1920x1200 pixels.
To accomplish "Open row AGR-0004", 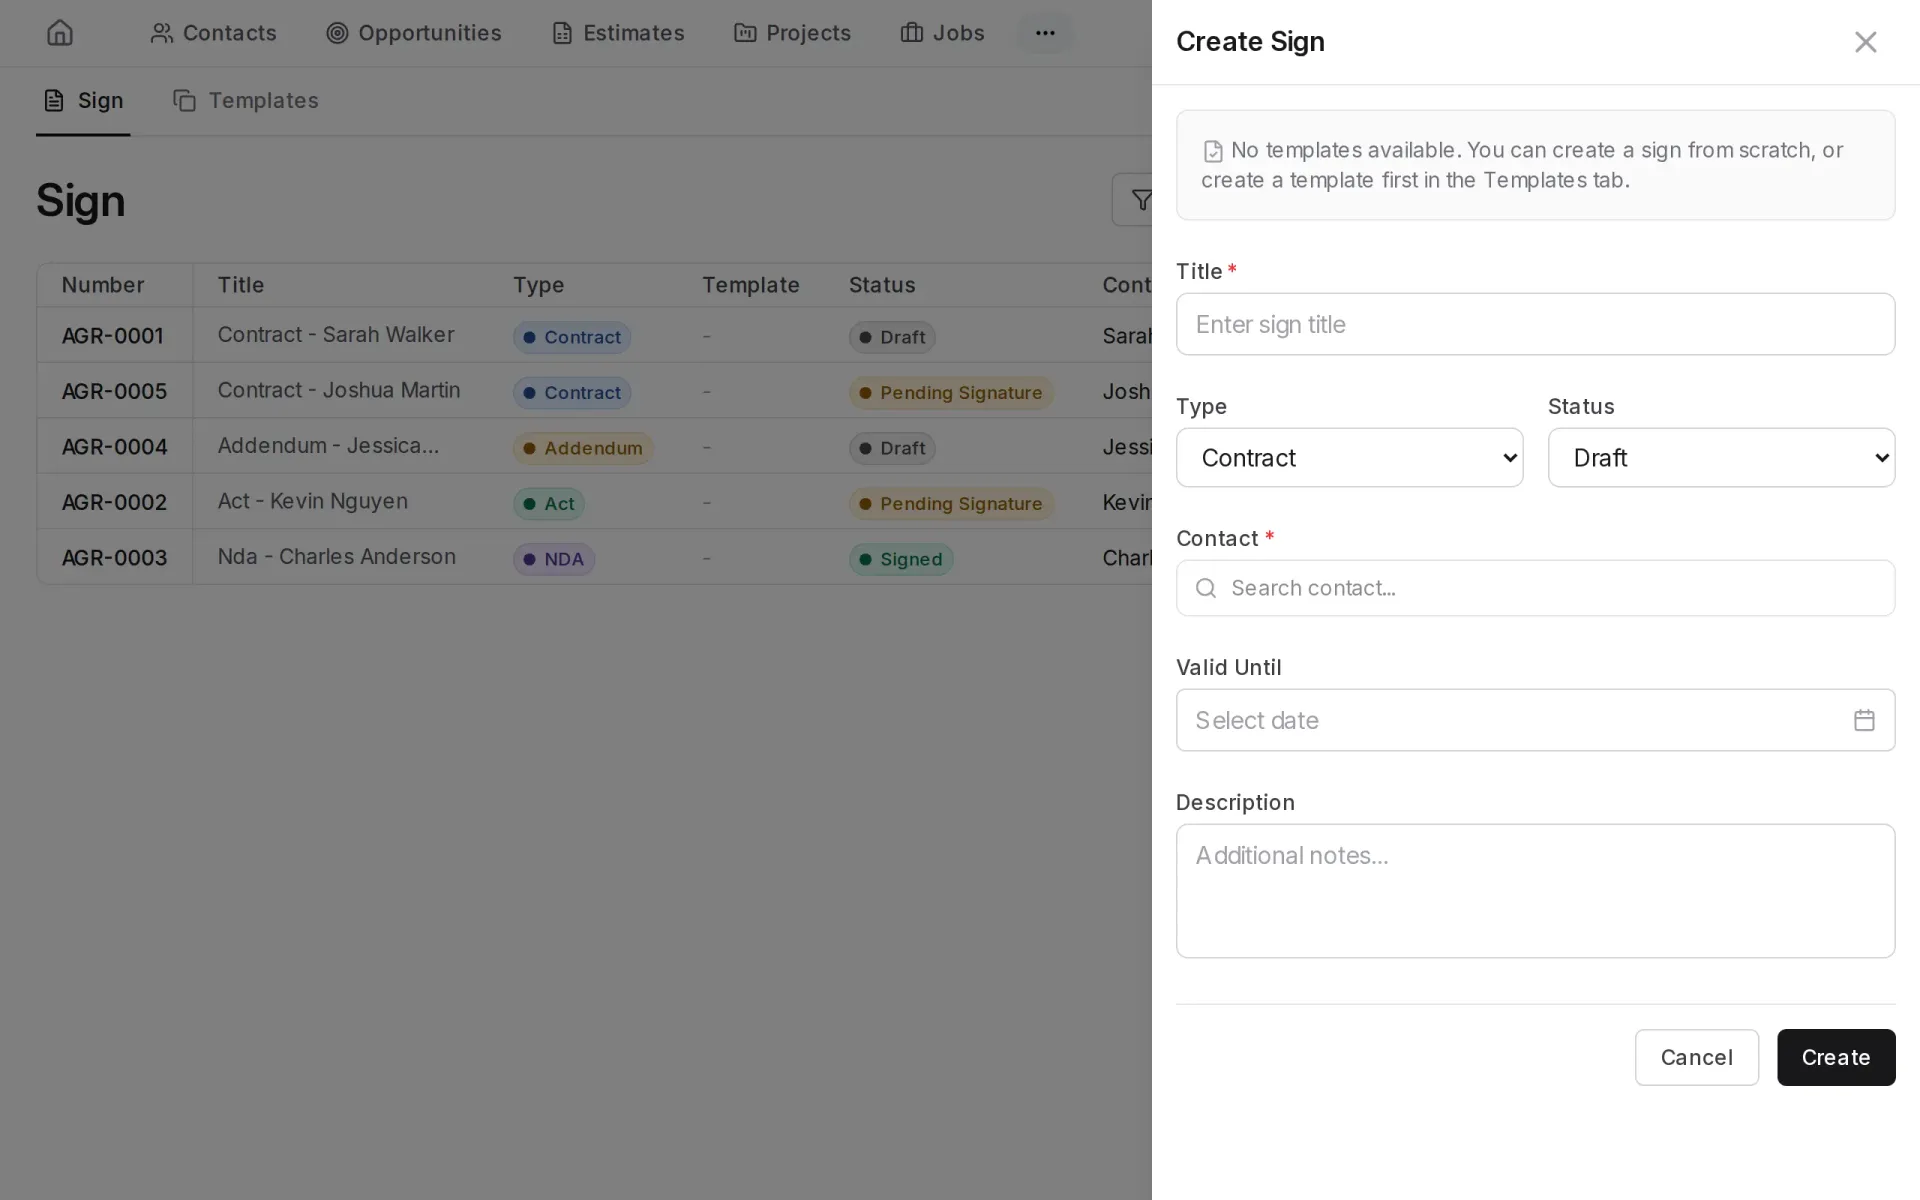I will [594, 446].
